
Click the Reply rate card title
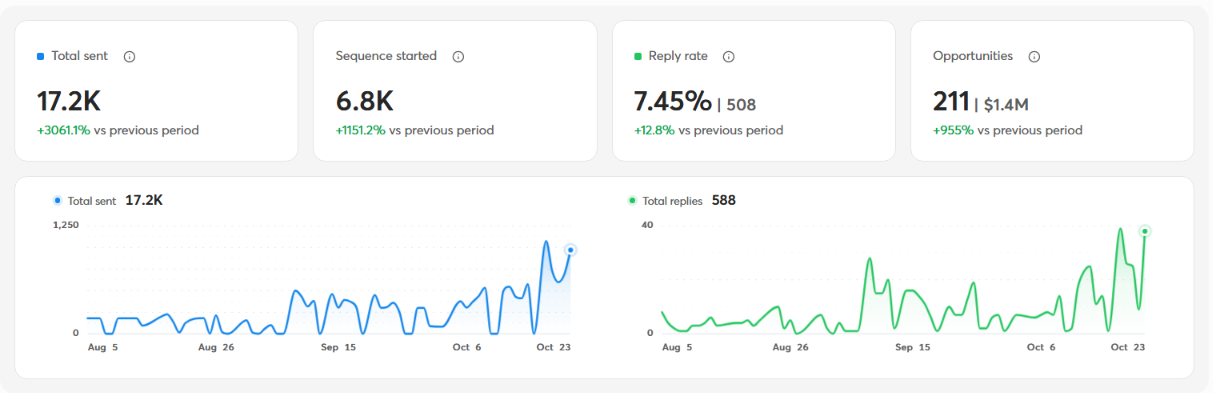click(678, 57)
